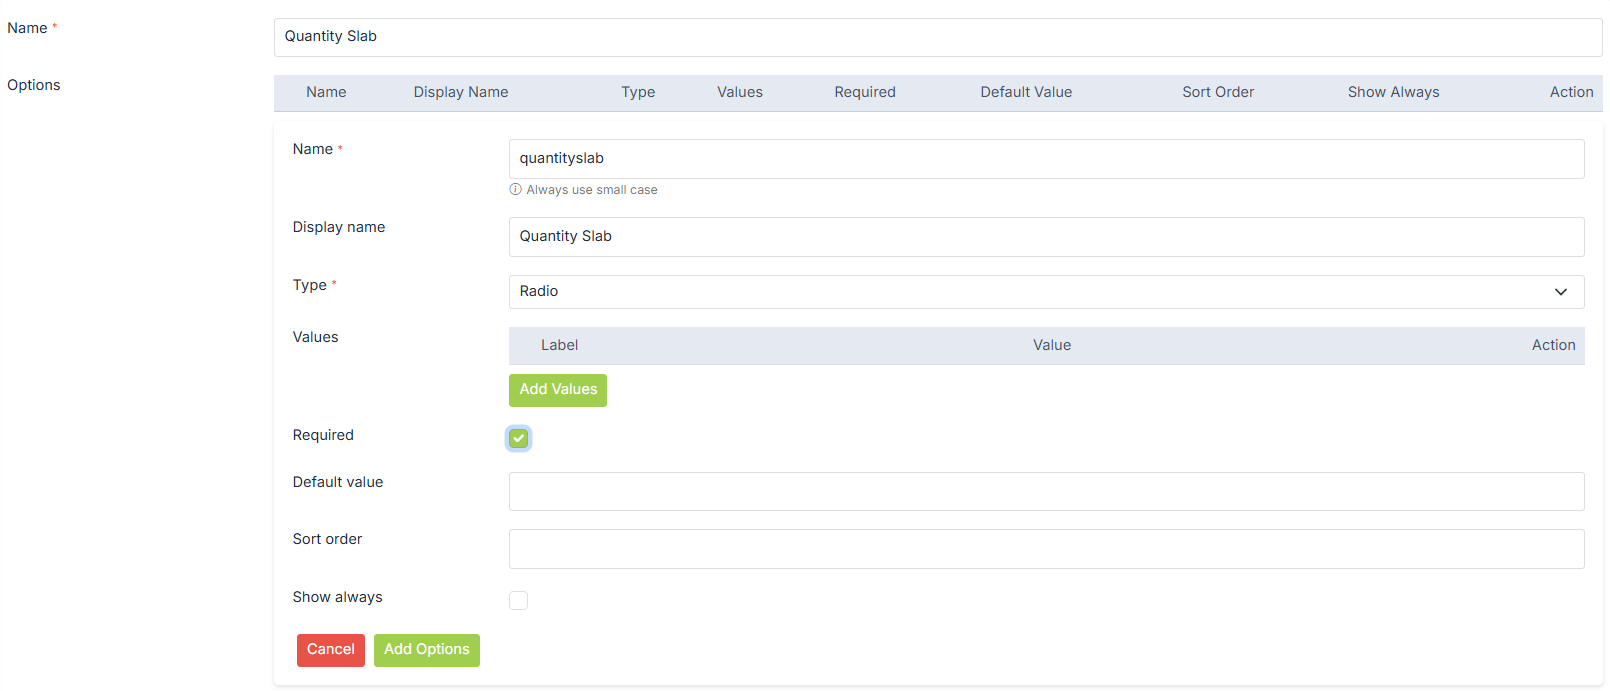Click Required column header in Options table
Viewport: 1610px width, 691px height.
point(864,92)
